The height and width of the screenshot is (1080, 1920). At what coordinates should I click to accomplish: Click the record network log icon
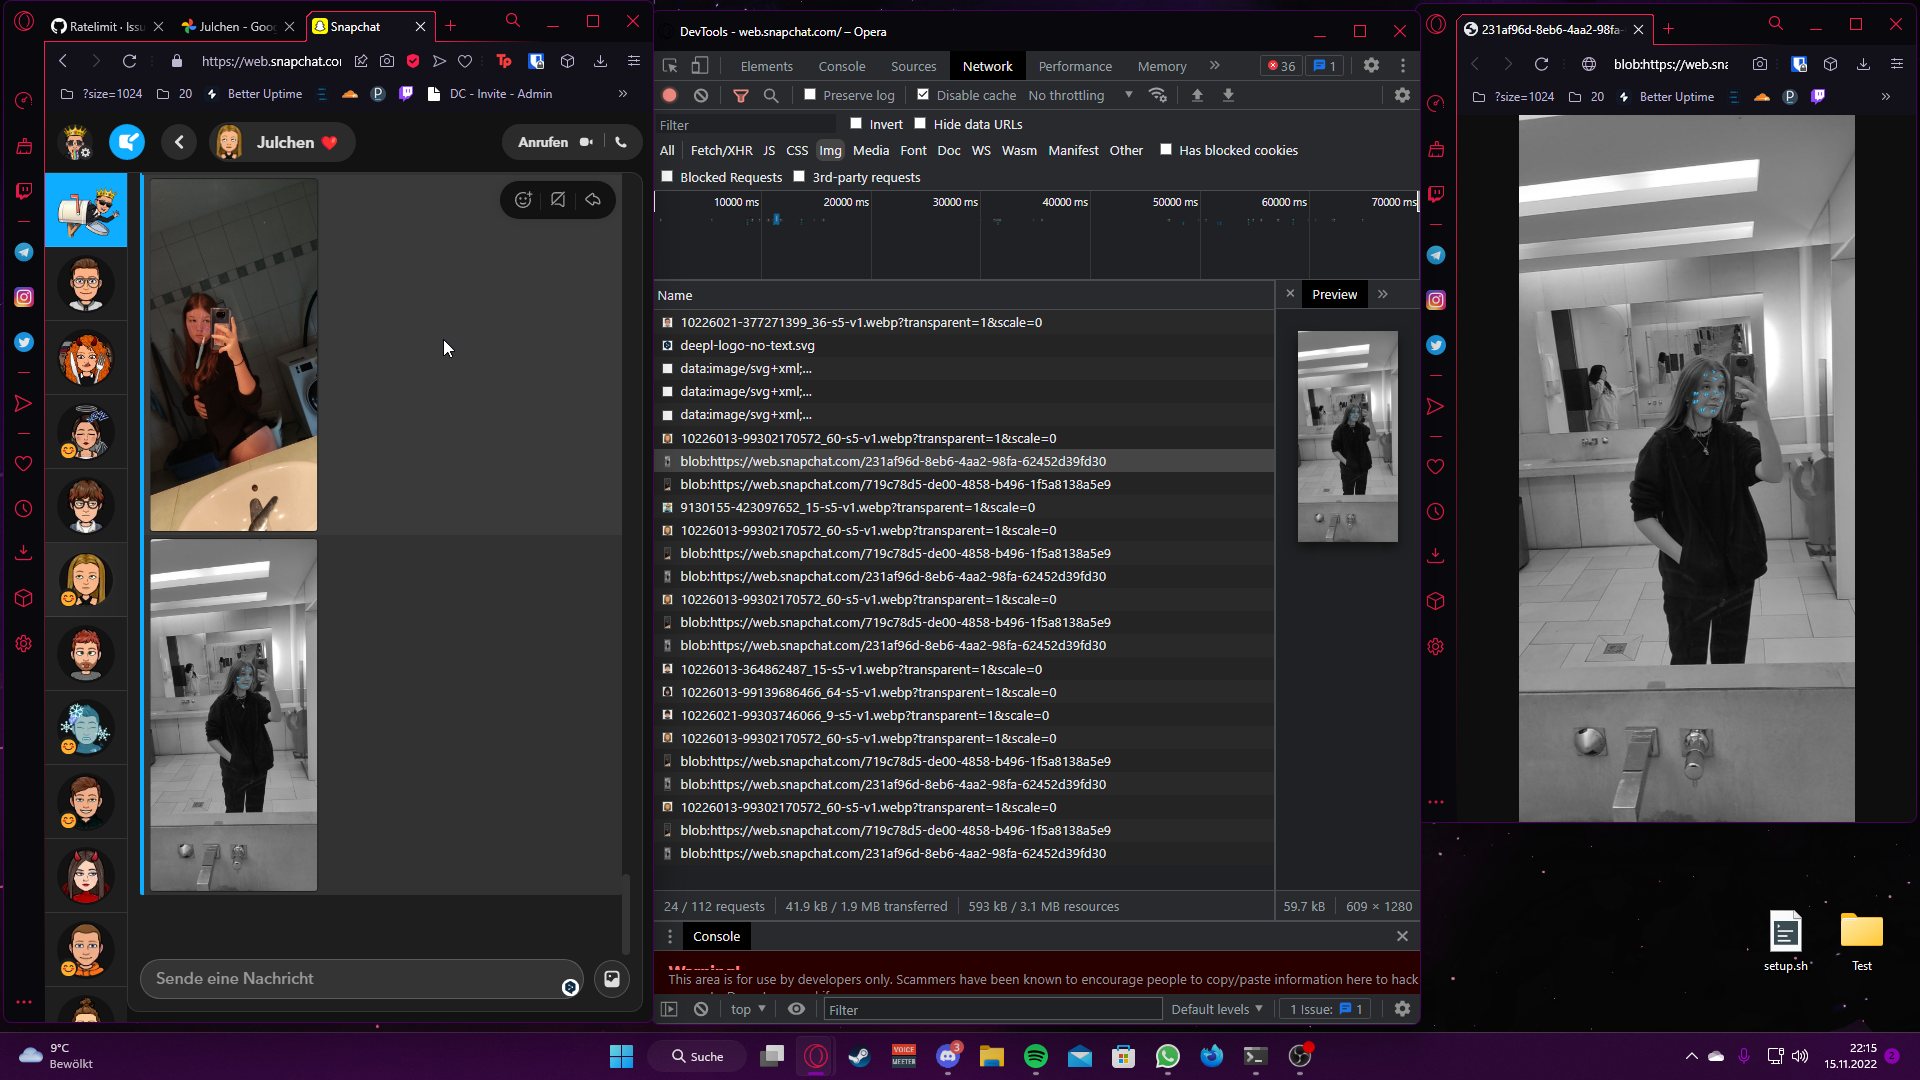pyautogui.click(x=670, y=95)
